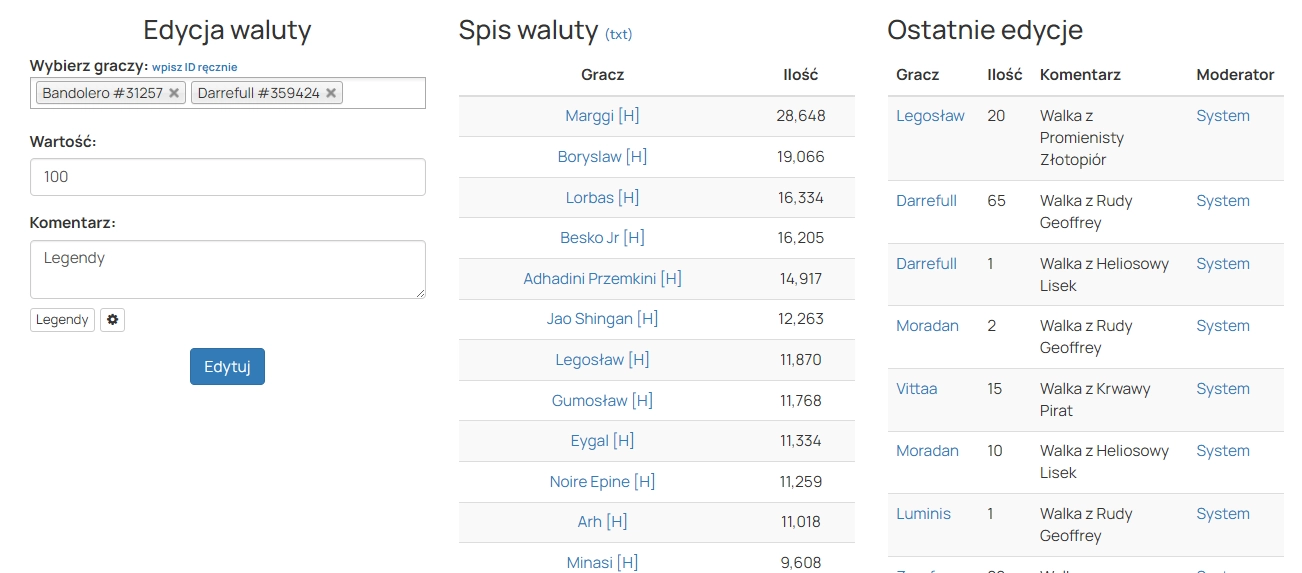Image resolution: width=1302 pixels, height=573 pixels.
Task: Select Adhadini Przemkini [H] in list
Action: [x=602, y=279]
